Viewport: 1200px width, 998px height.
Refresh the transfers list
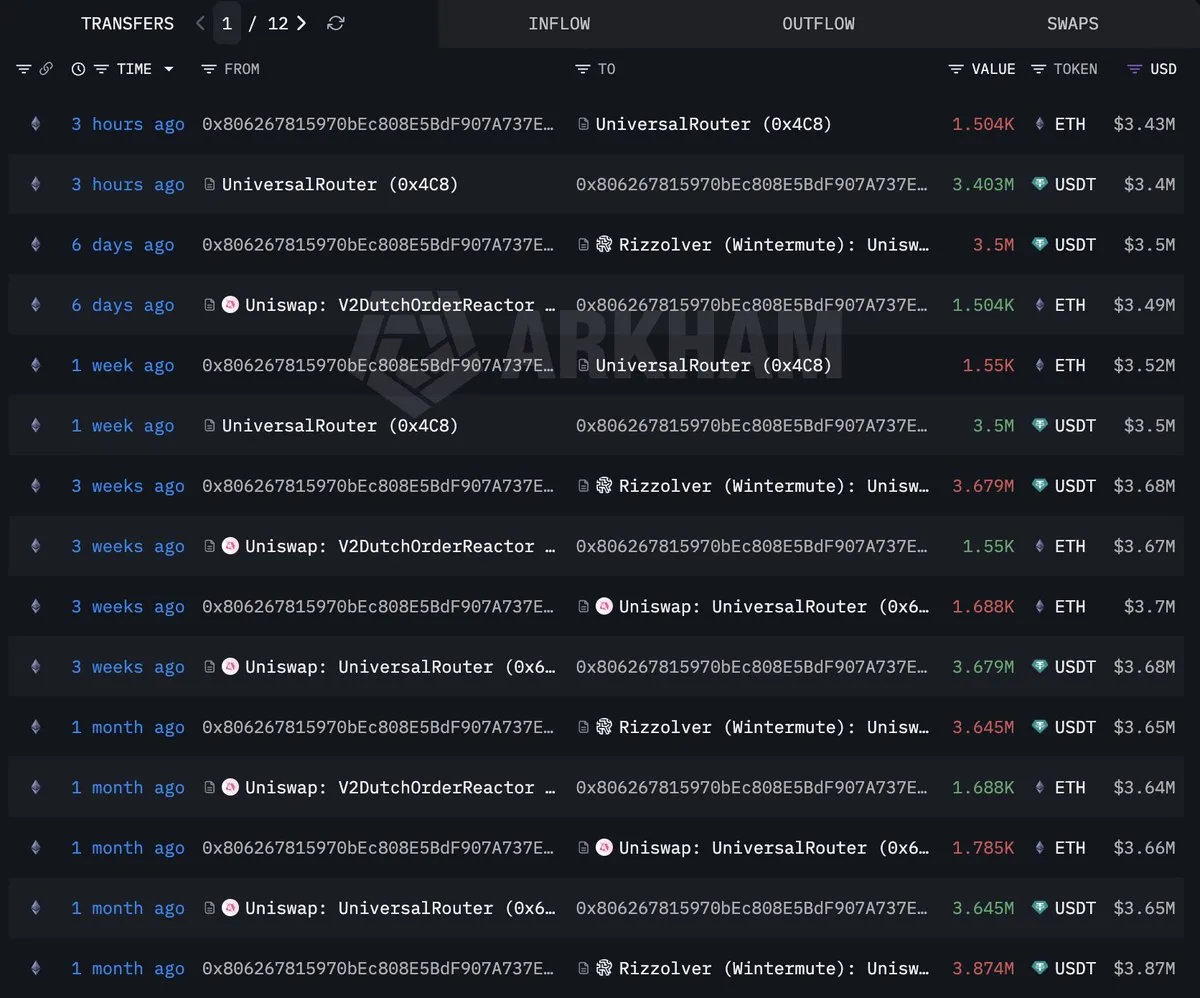(336, 23)
